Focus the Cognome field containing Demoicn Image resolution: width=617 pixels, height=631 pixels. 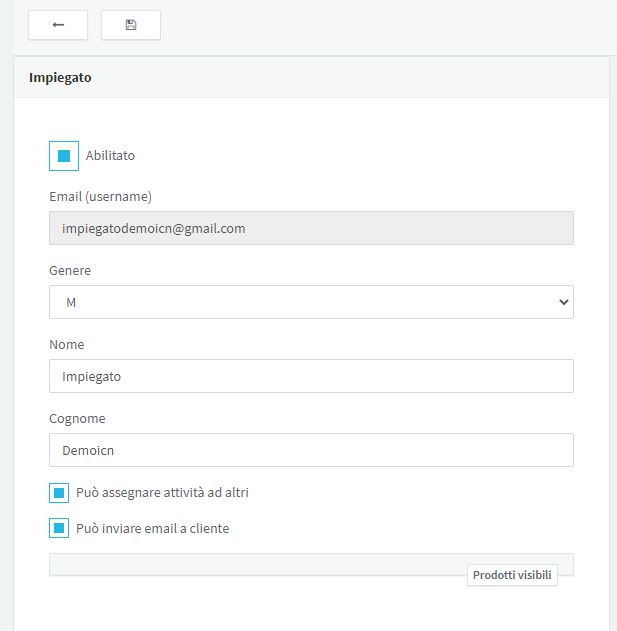311,450
